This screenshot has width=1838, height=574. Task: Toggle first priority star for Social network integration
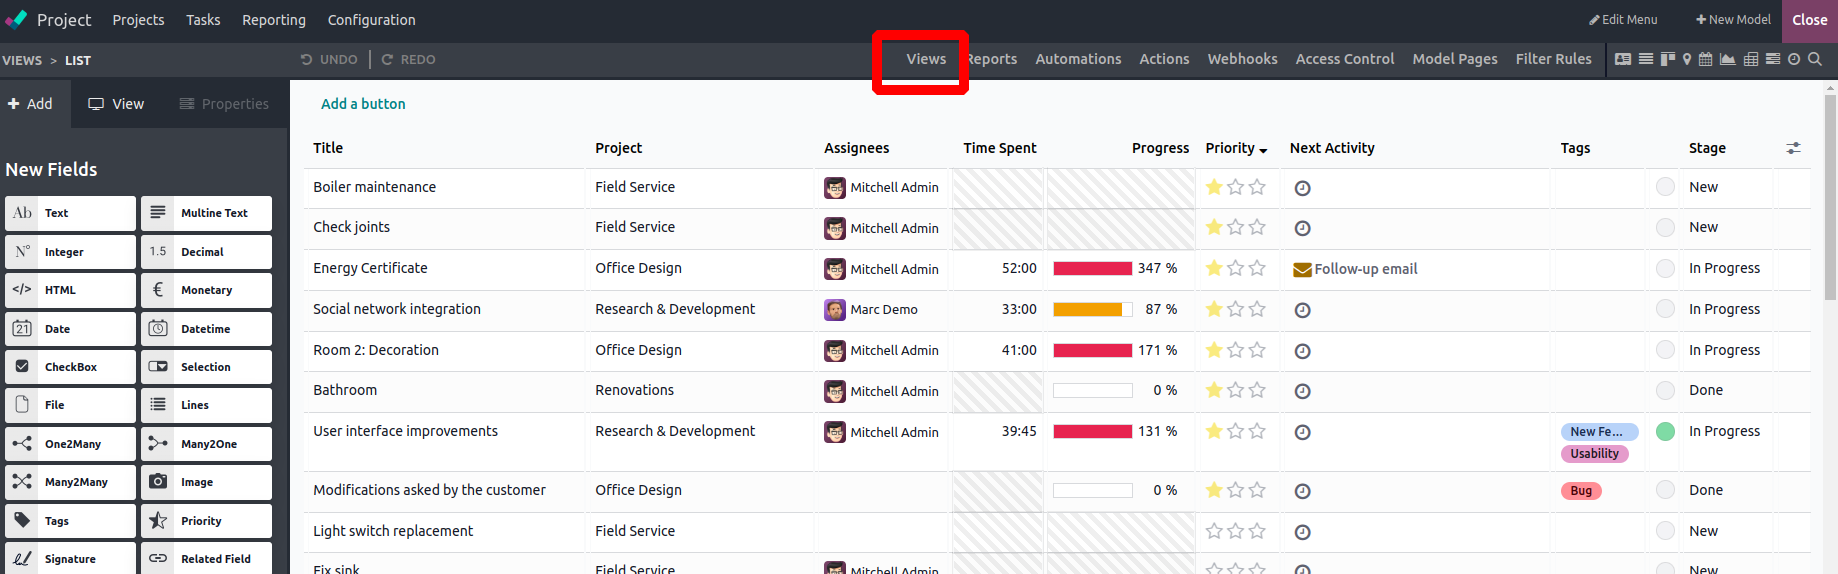[x=1214, y=309]
